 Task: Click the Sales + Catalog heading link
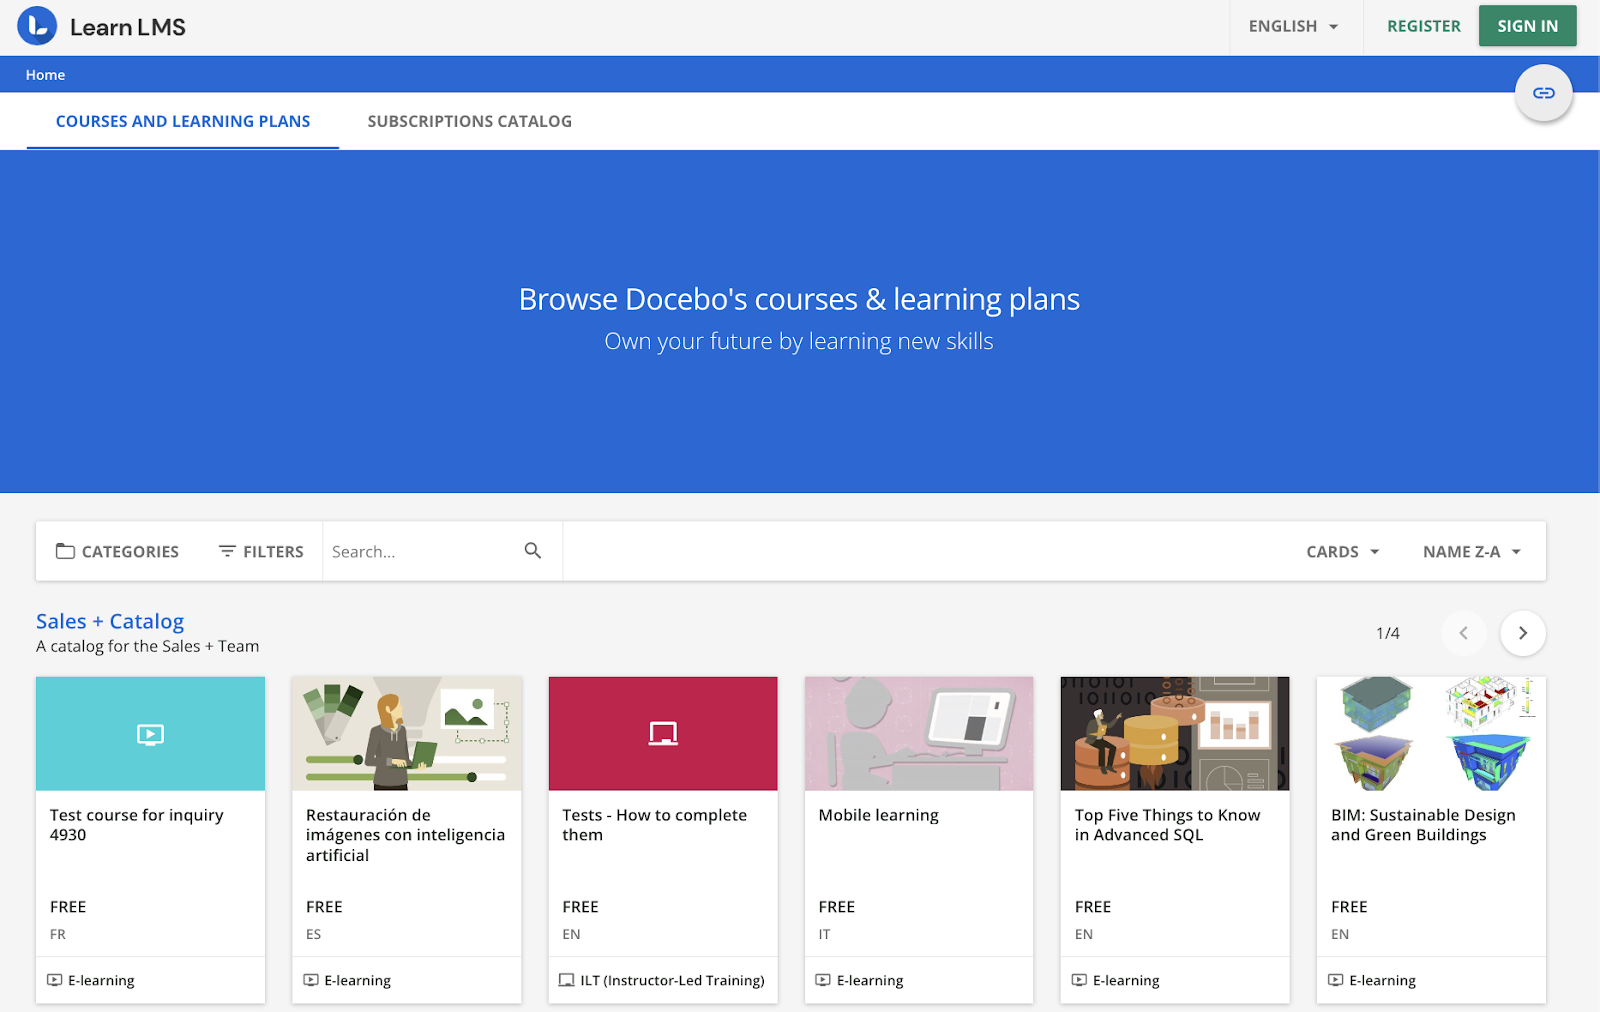(110, 621)
